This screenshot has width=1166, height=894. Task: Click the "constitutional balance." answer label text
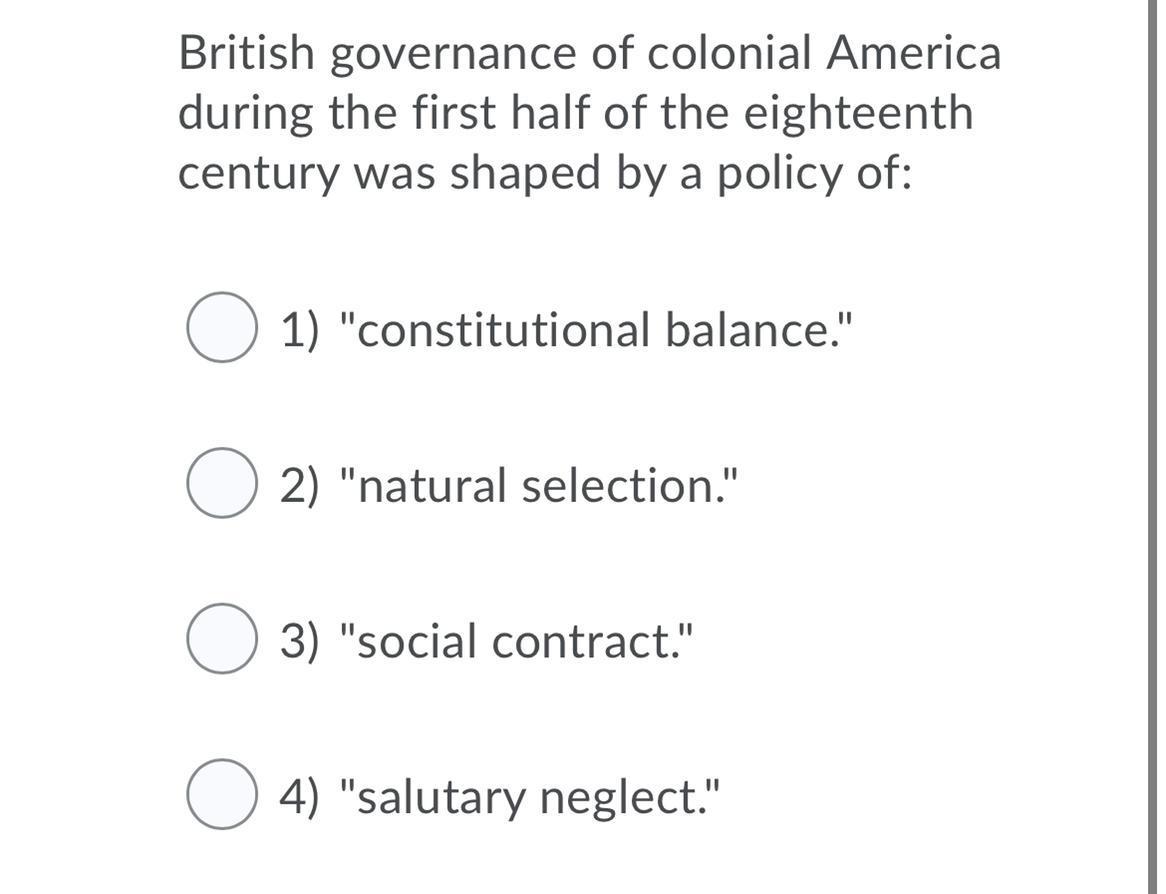[597, 330]
